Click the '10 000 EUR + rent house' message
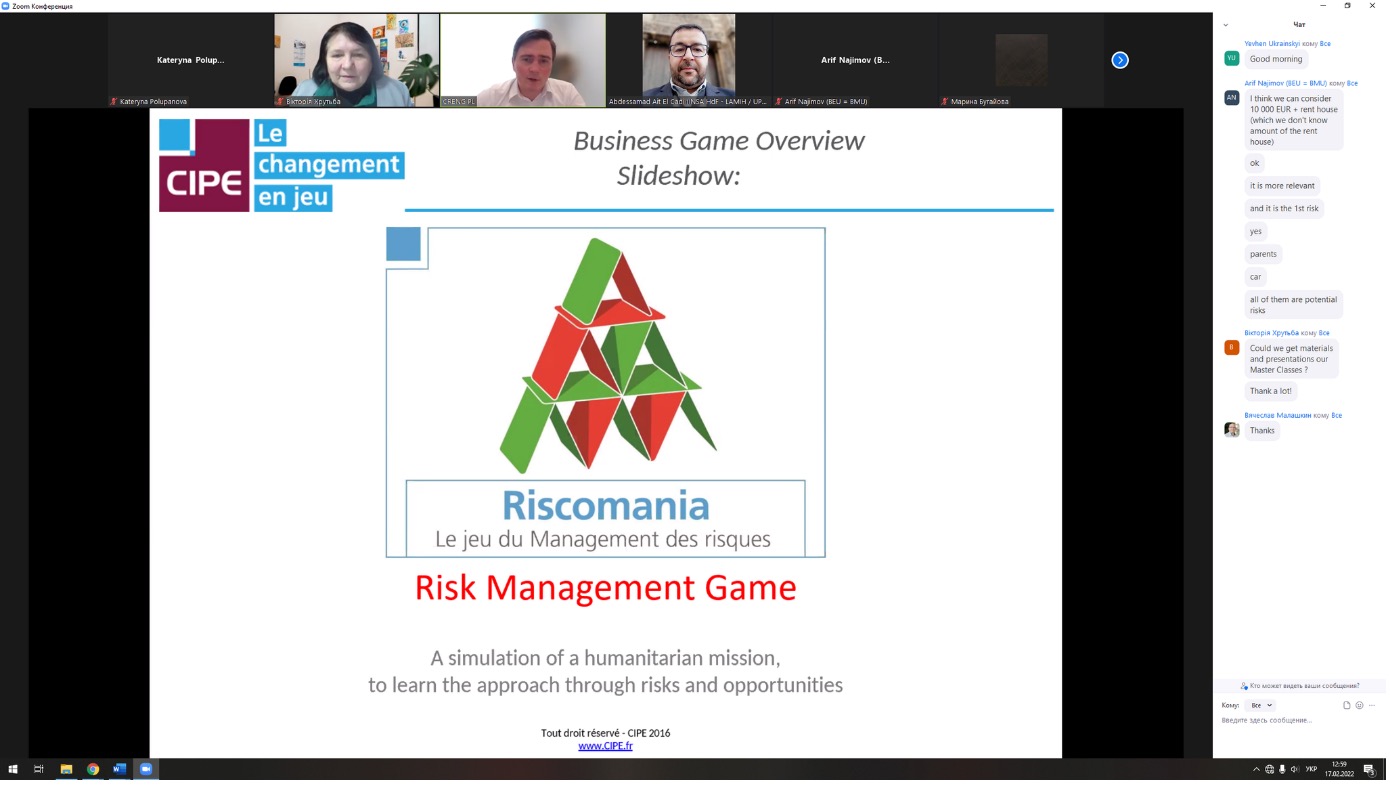The width and height of the screenshot is (1390, 785). click(1294, 120)
